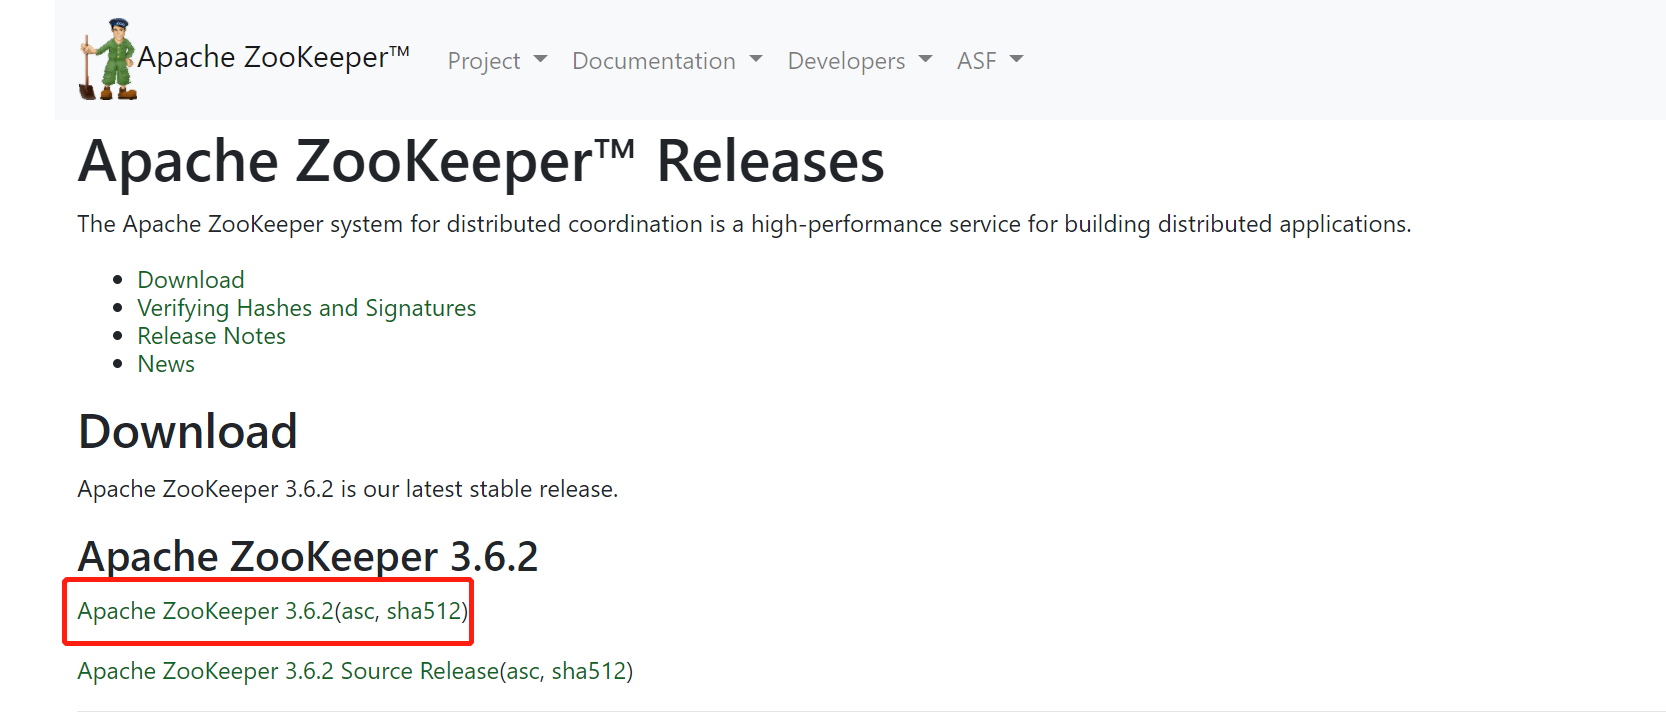
Task: Select the latest stable release sentence
Action: point(348,489)
